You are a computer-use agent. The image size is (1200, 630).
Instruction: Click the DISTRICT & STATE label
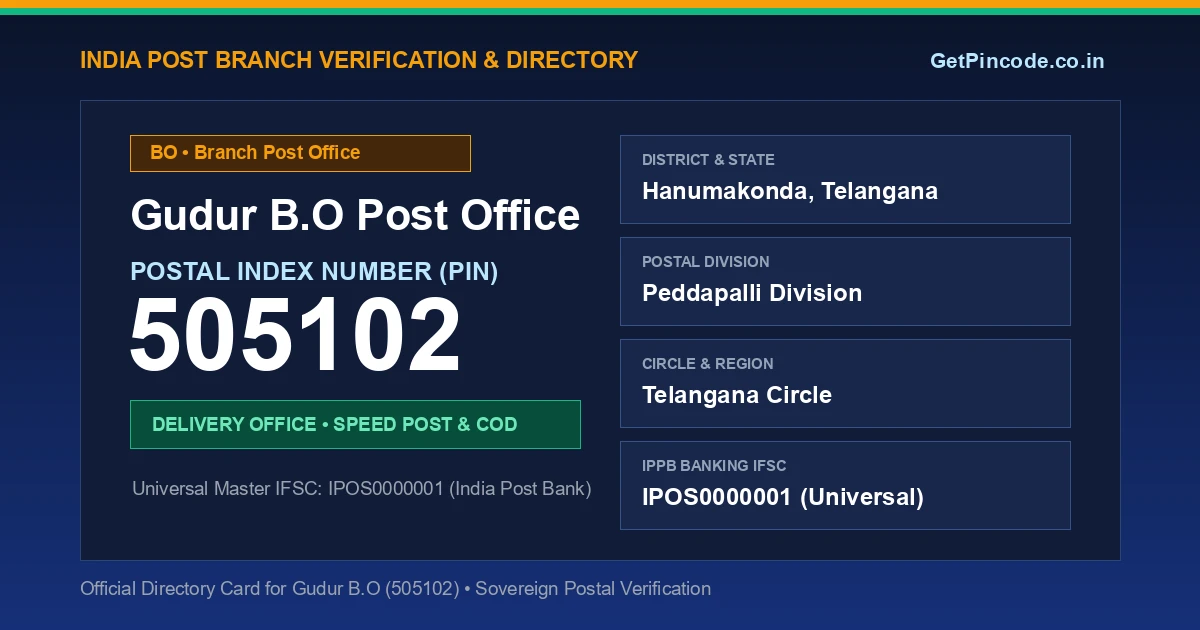(708, 160)
